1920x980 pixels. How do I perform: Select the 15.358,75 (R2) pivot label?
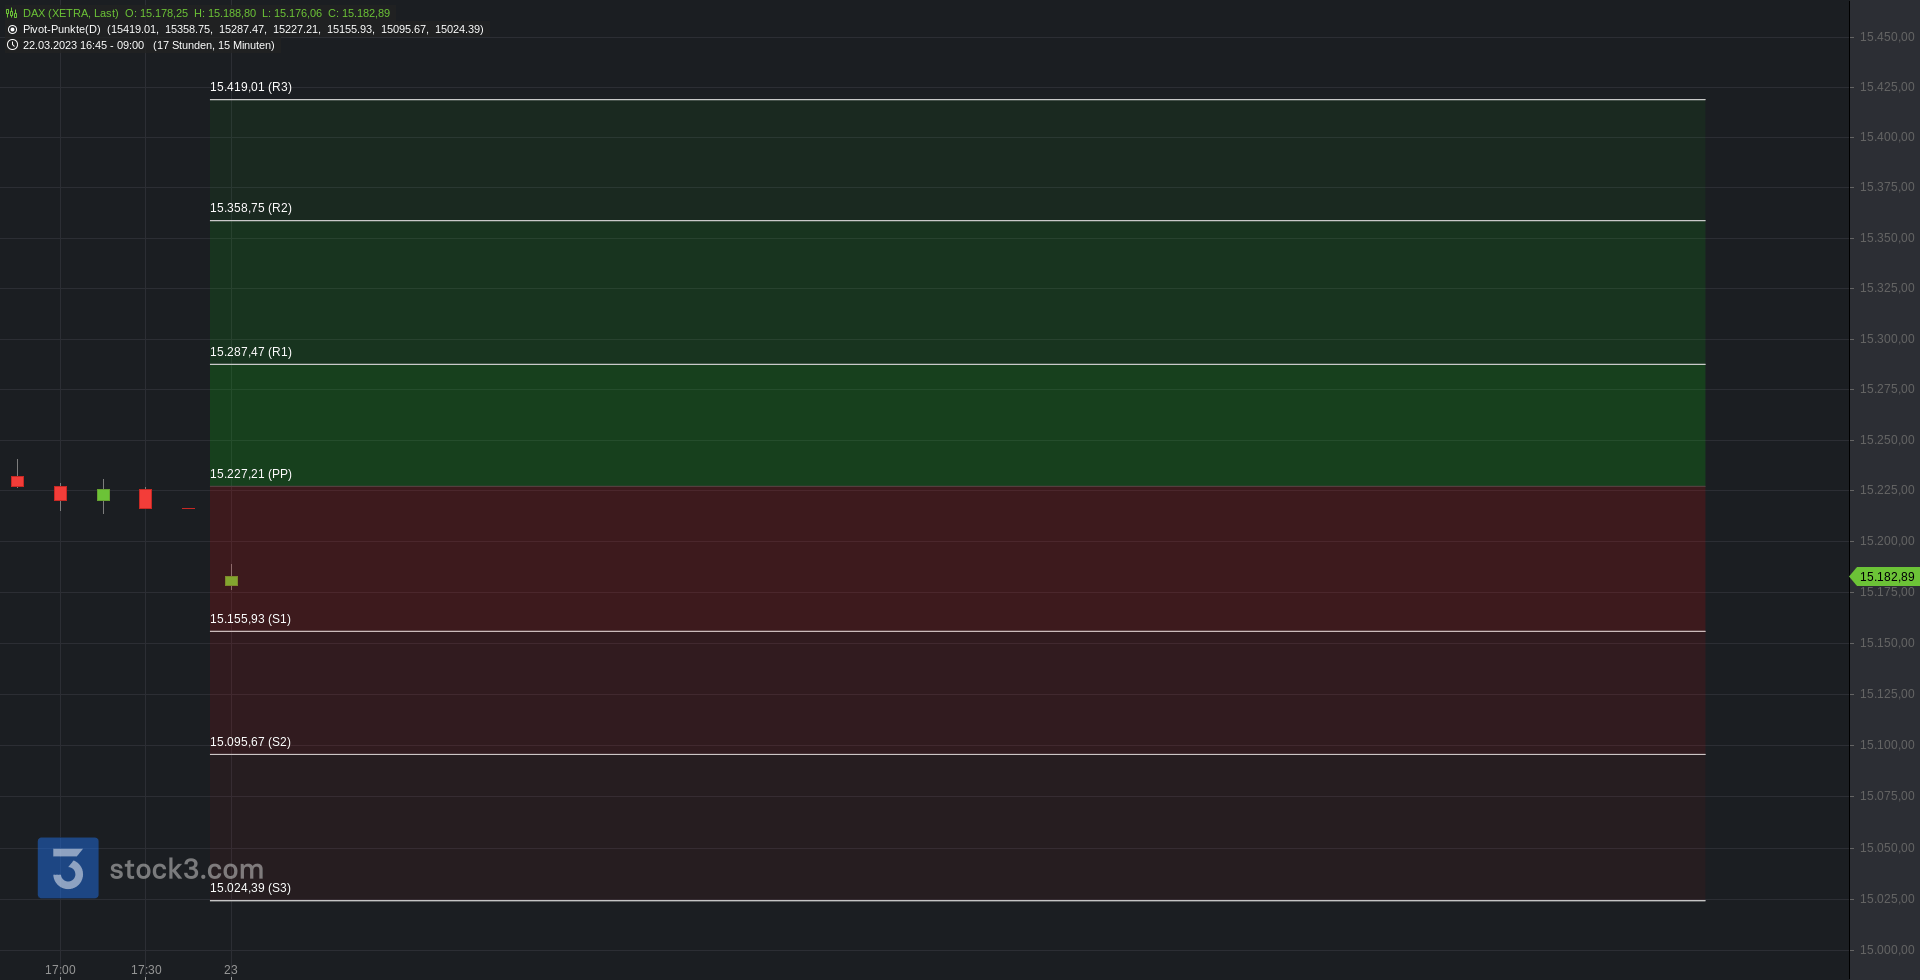pos(251,208)
